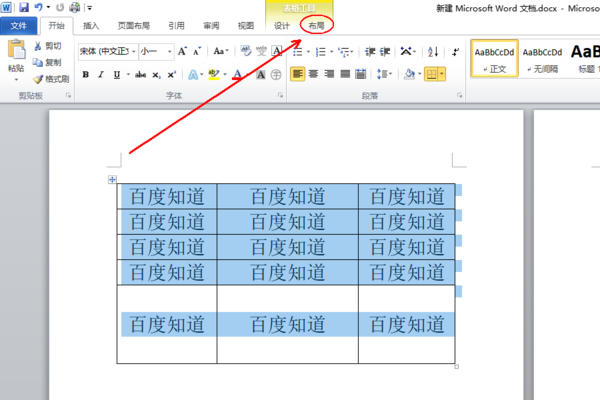
Task: Clear formatting with the eraser icon
Action: click(245, 51)
